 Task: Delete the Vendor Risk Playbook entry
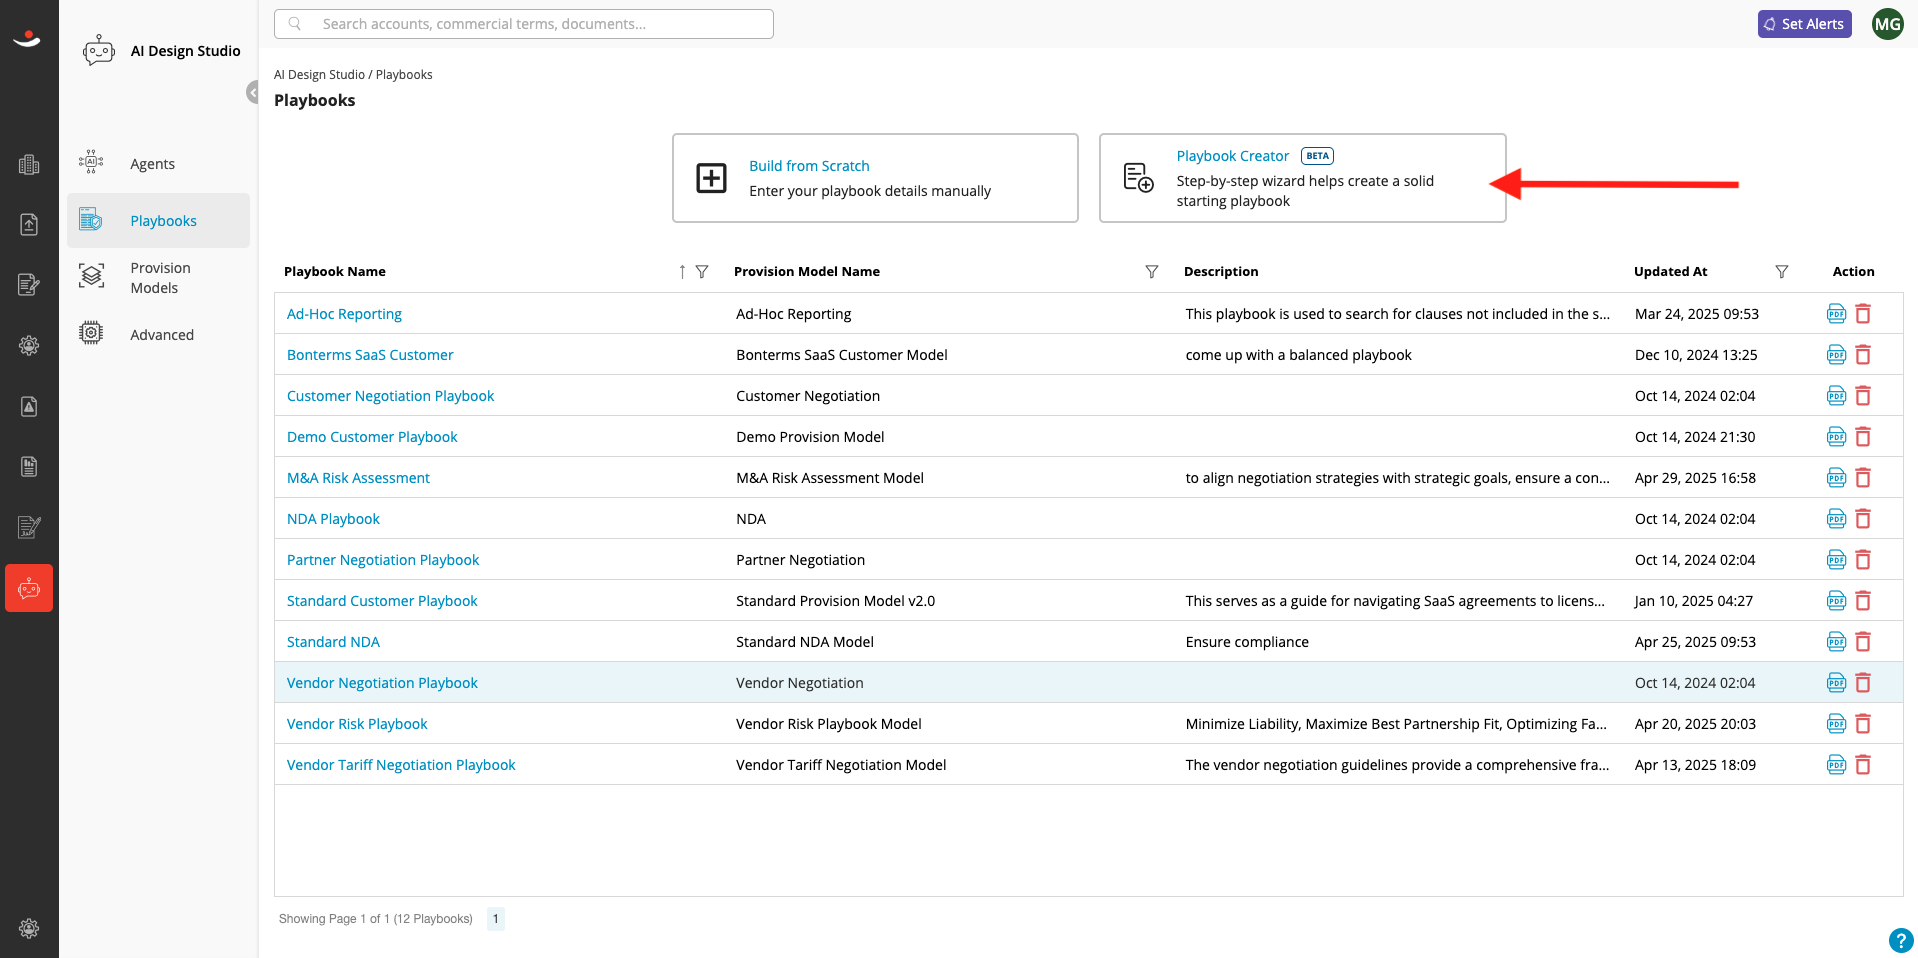1863,724
